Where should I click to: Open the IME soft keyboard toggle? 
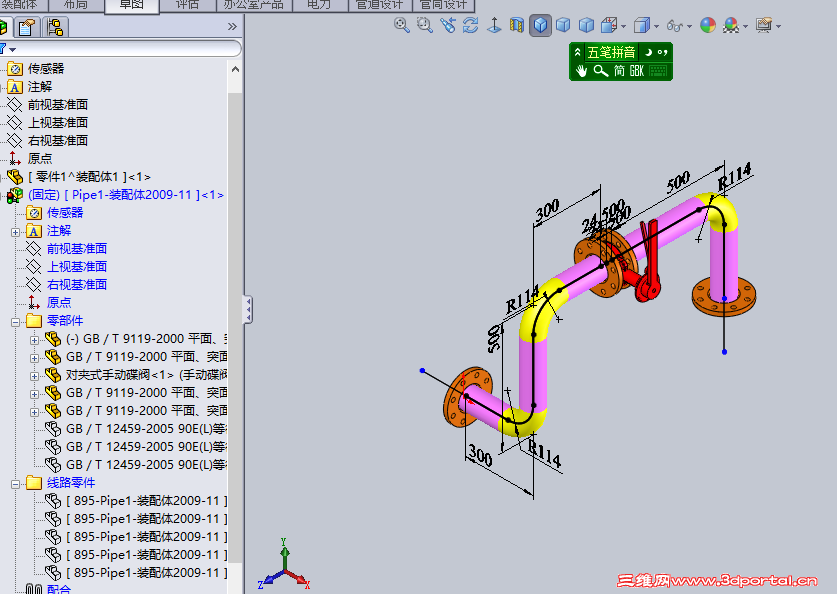point(657,69)
